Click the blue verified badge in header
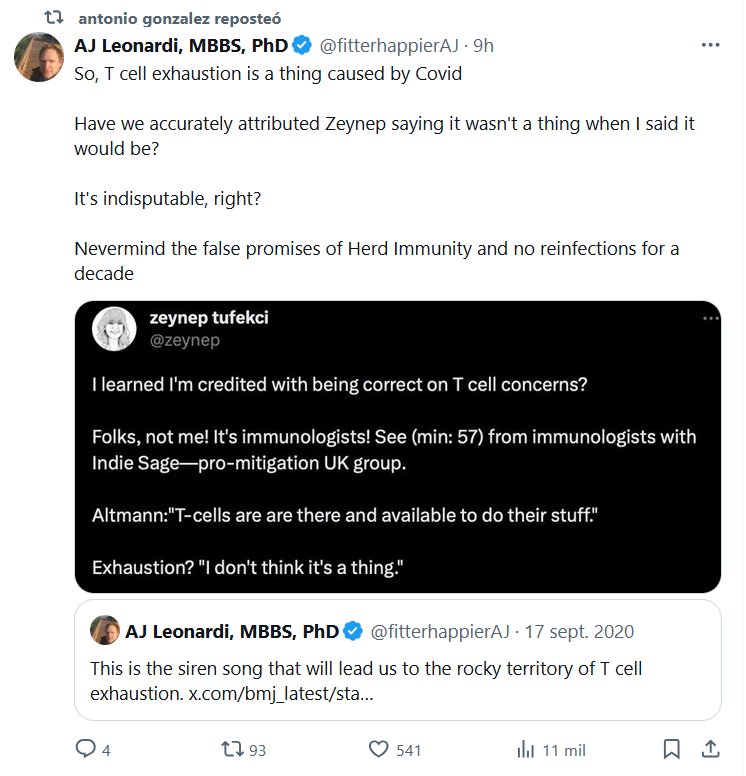746x776 pixels. point(302,45)
